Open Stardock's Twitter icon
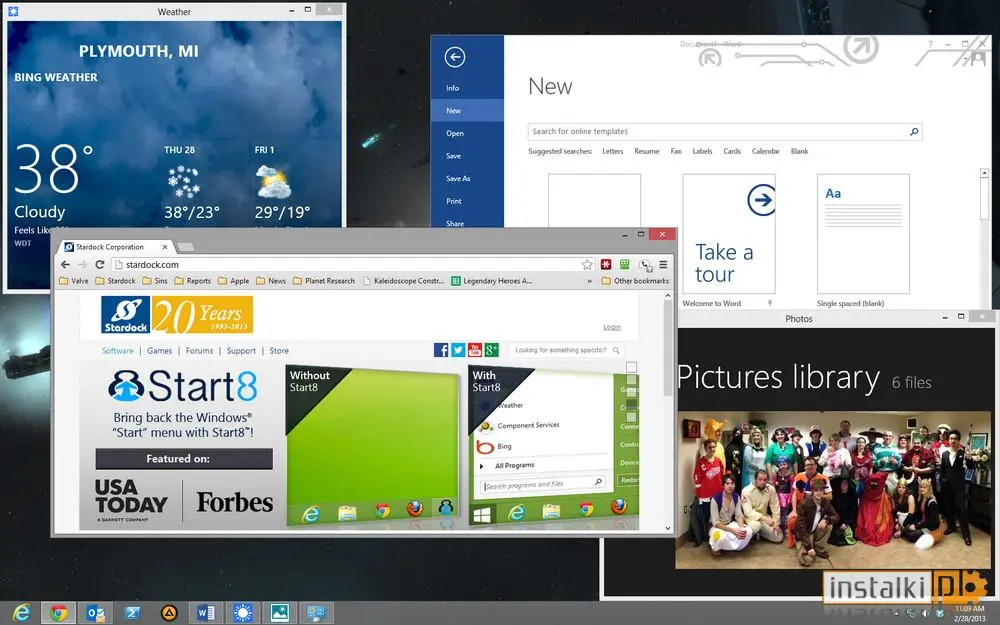This screenshot has height=625, width=1000. coord(458,349)
